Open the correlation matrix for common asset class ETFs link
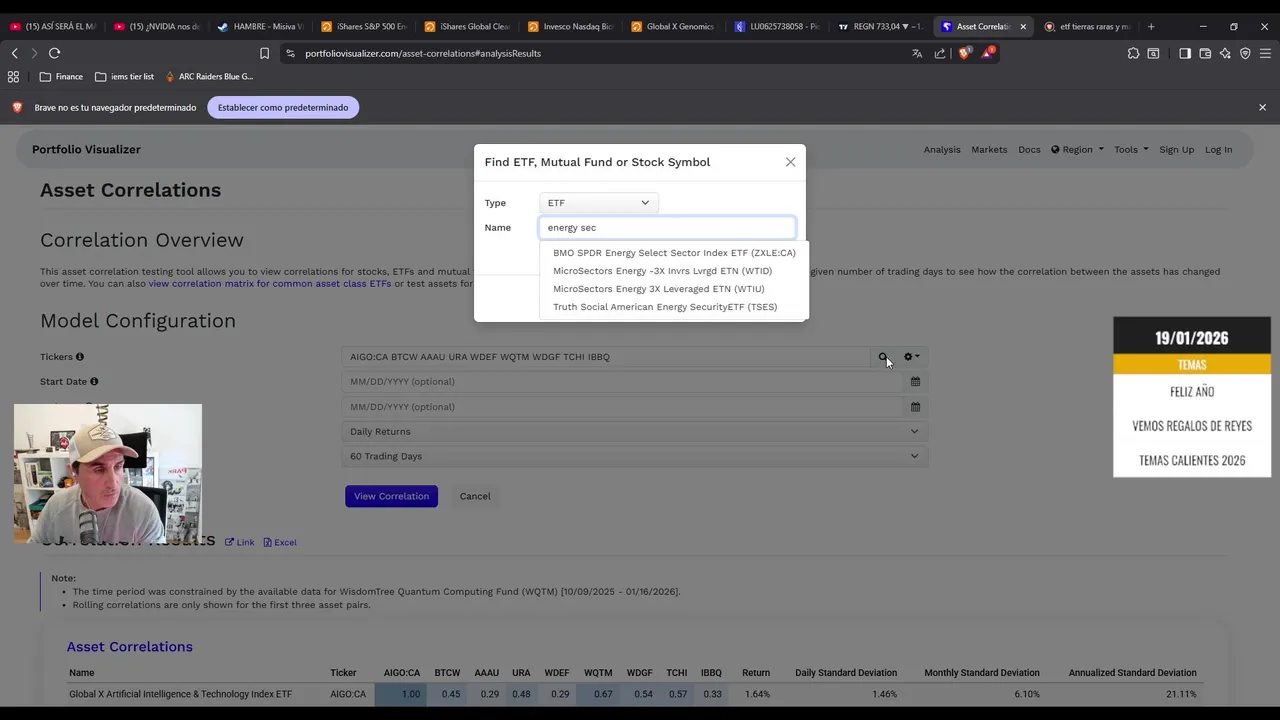Viewport: 1280px width, 720px height. point(269,284)
